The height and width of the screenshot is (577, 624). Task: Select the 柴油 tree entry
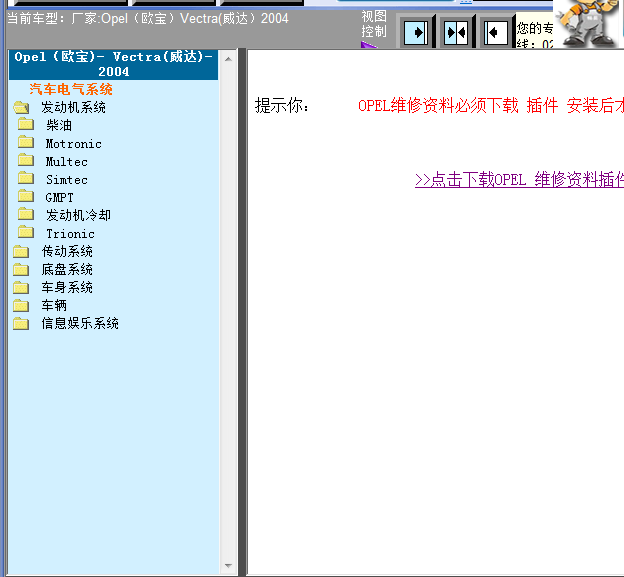pyautogui.click(x=59, y=125)
